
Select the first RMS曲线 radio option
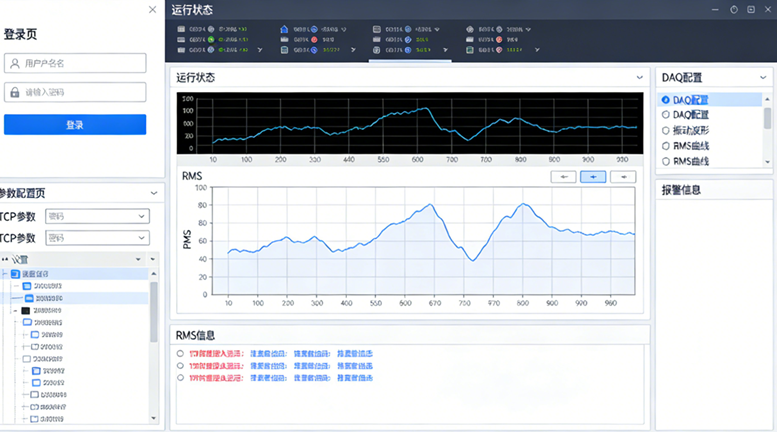pos(665,146)
